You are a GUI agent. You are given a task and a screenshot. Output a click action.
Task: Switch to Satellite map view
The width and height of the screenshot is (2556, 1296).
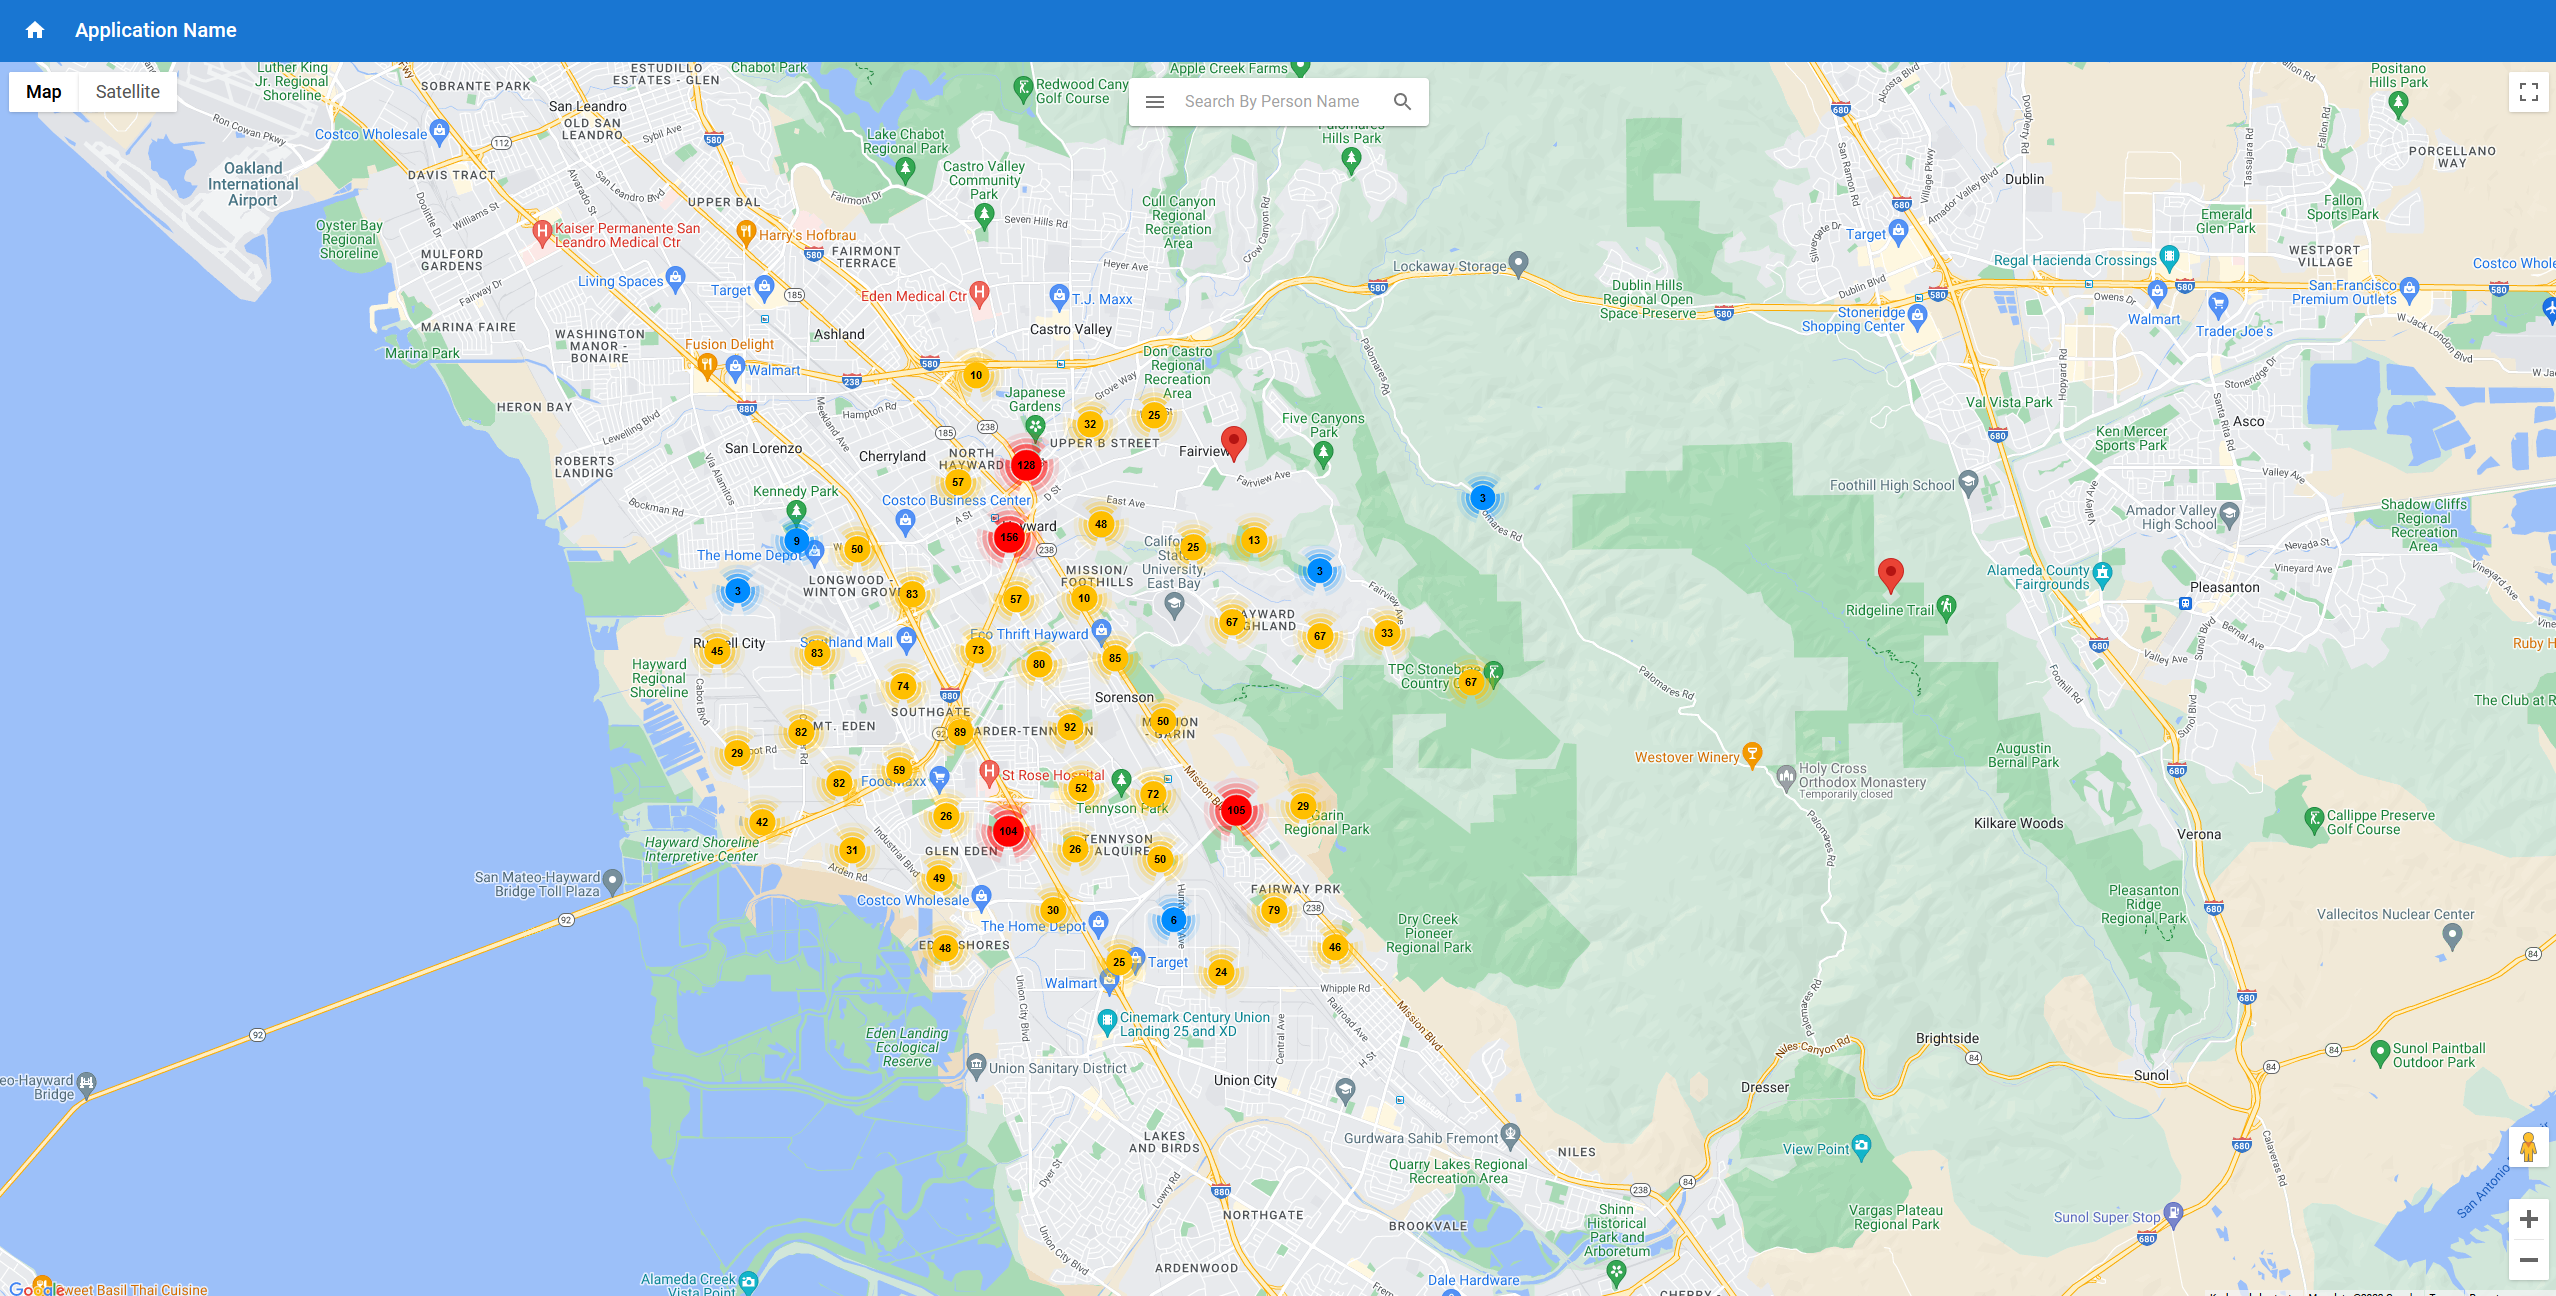127,92
